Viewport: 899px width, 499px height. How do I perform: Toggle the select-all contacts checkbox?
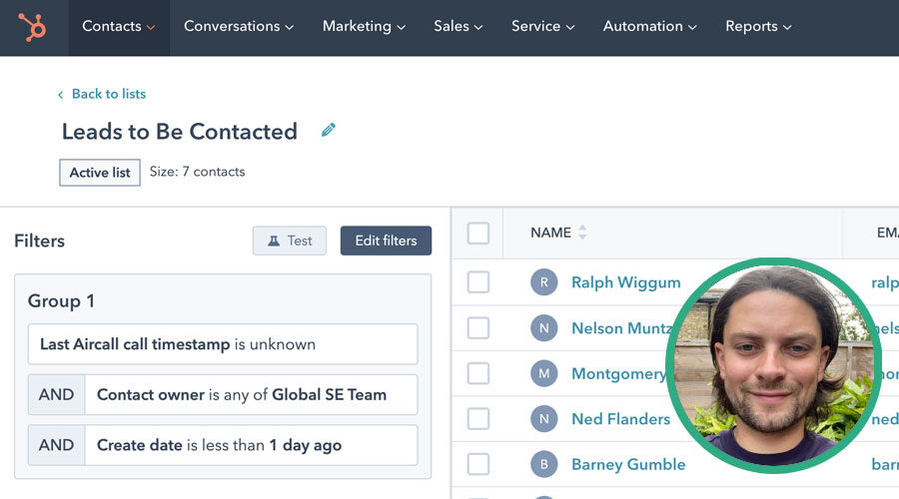click(478, 233)
